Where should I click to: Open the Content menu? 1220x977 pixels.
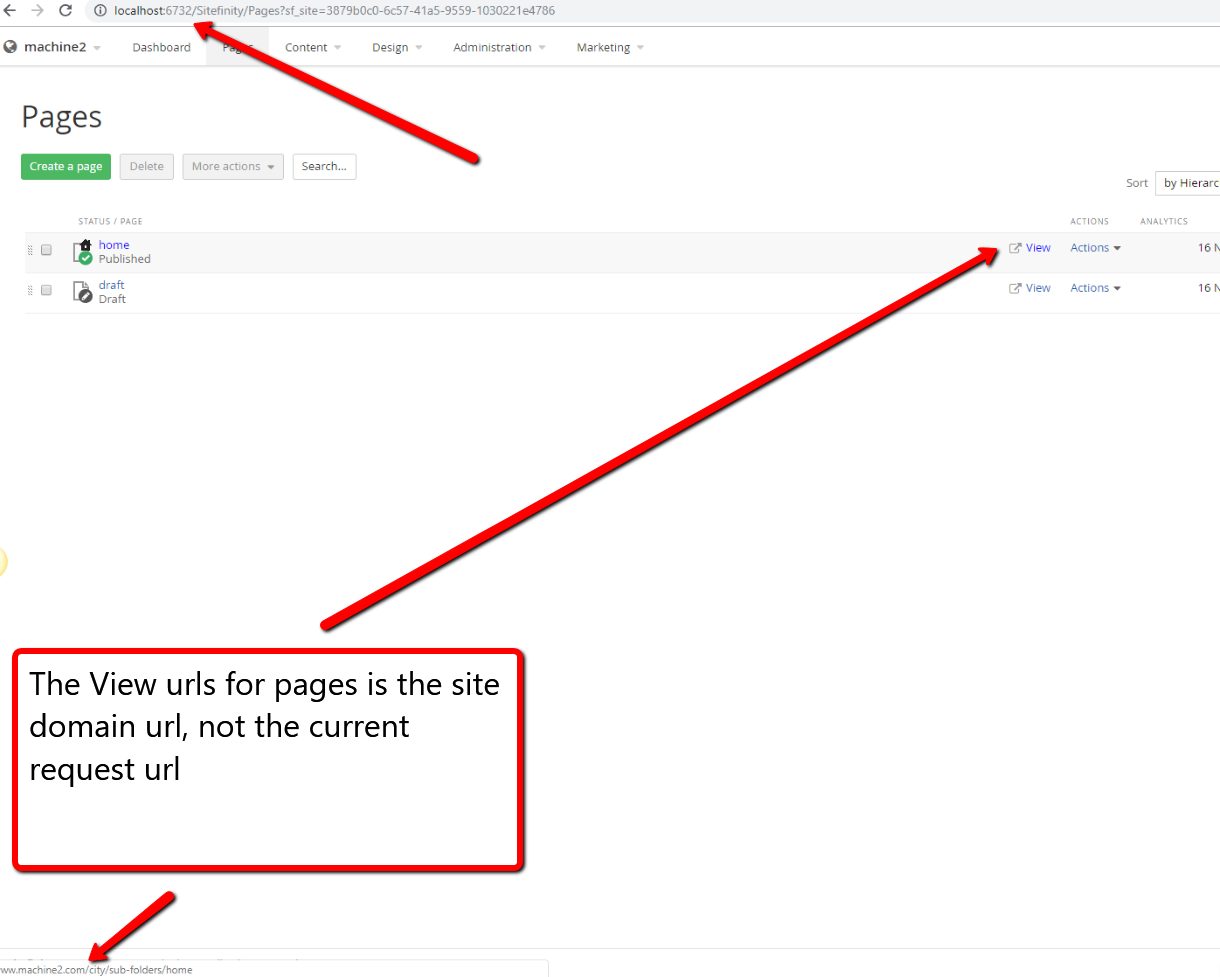click(x=313, y=47)
